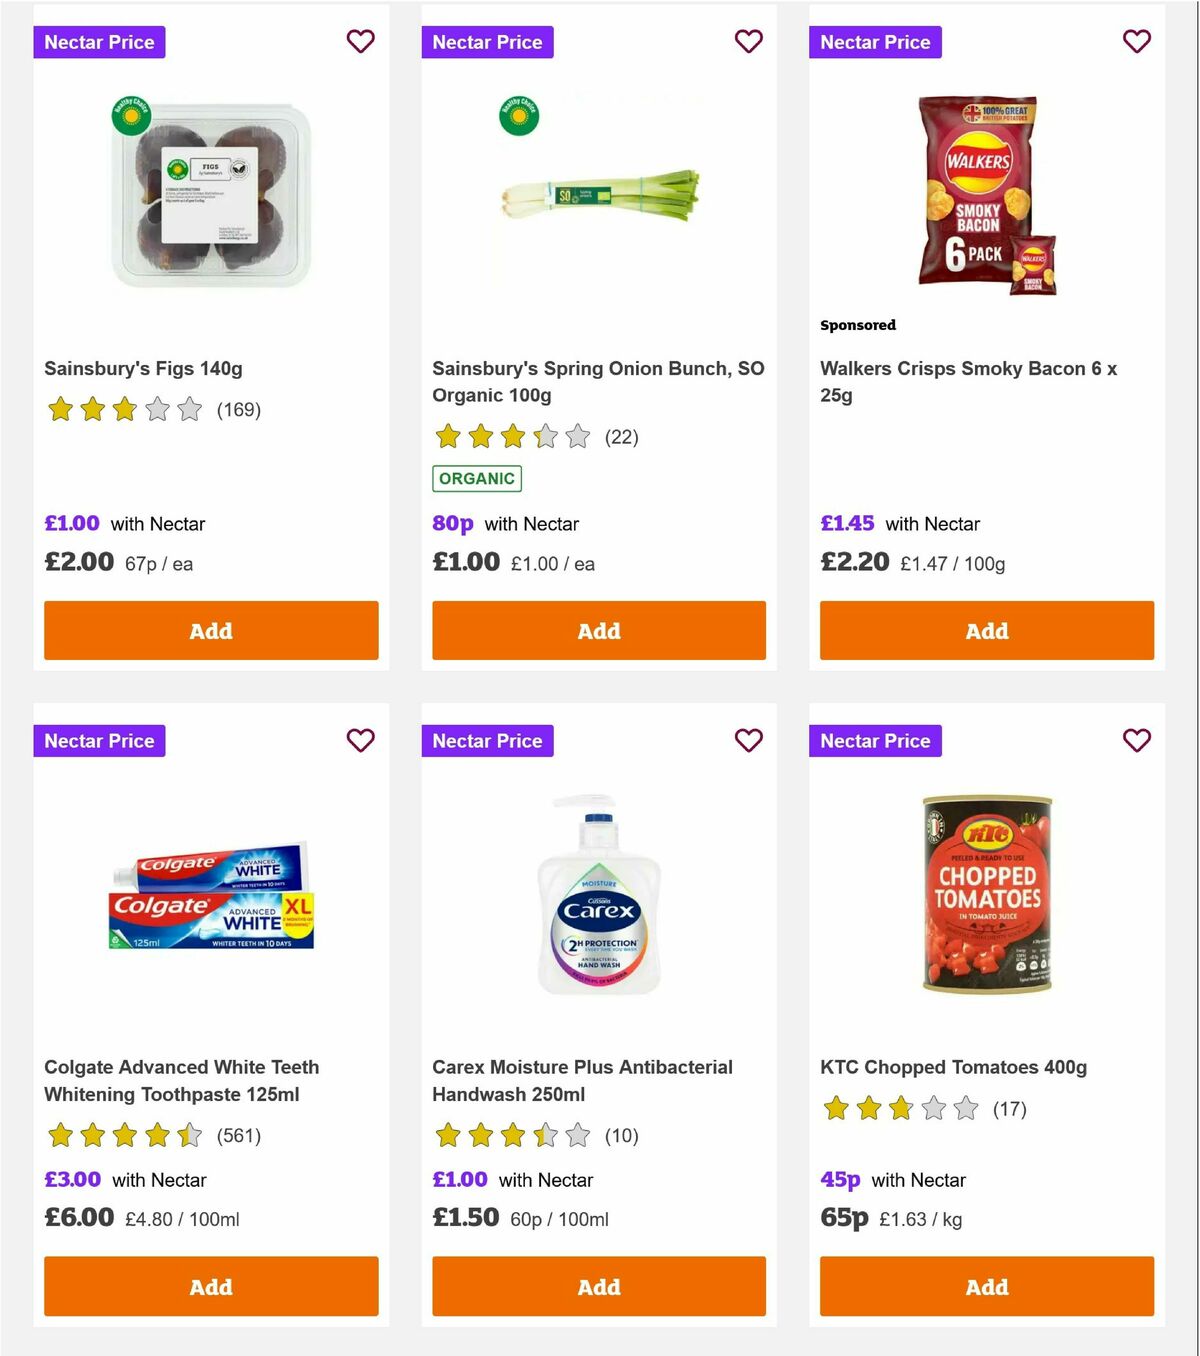This screenshot has height=1356, width=1200.
Task: Favourite the Colgate Advanced White toothpaste
Action: 360,740
